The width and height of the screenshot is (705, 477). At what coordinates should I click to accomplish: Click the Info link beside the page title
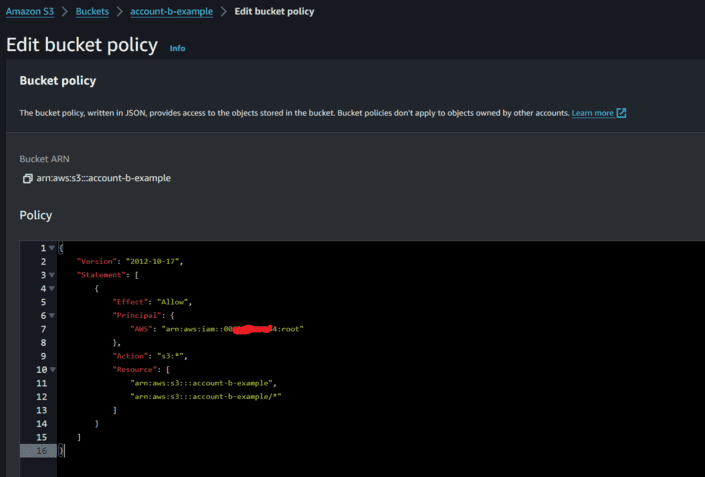177,48
